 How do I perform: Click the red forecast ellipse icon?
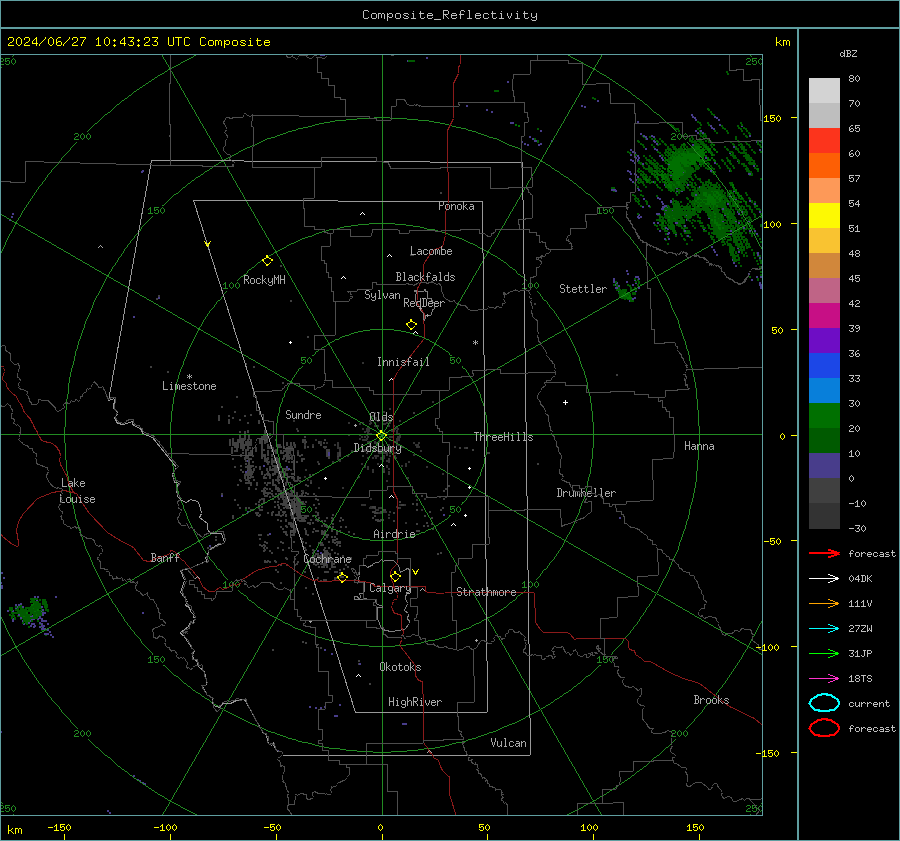pyautogui.click(x=824, y=728)
